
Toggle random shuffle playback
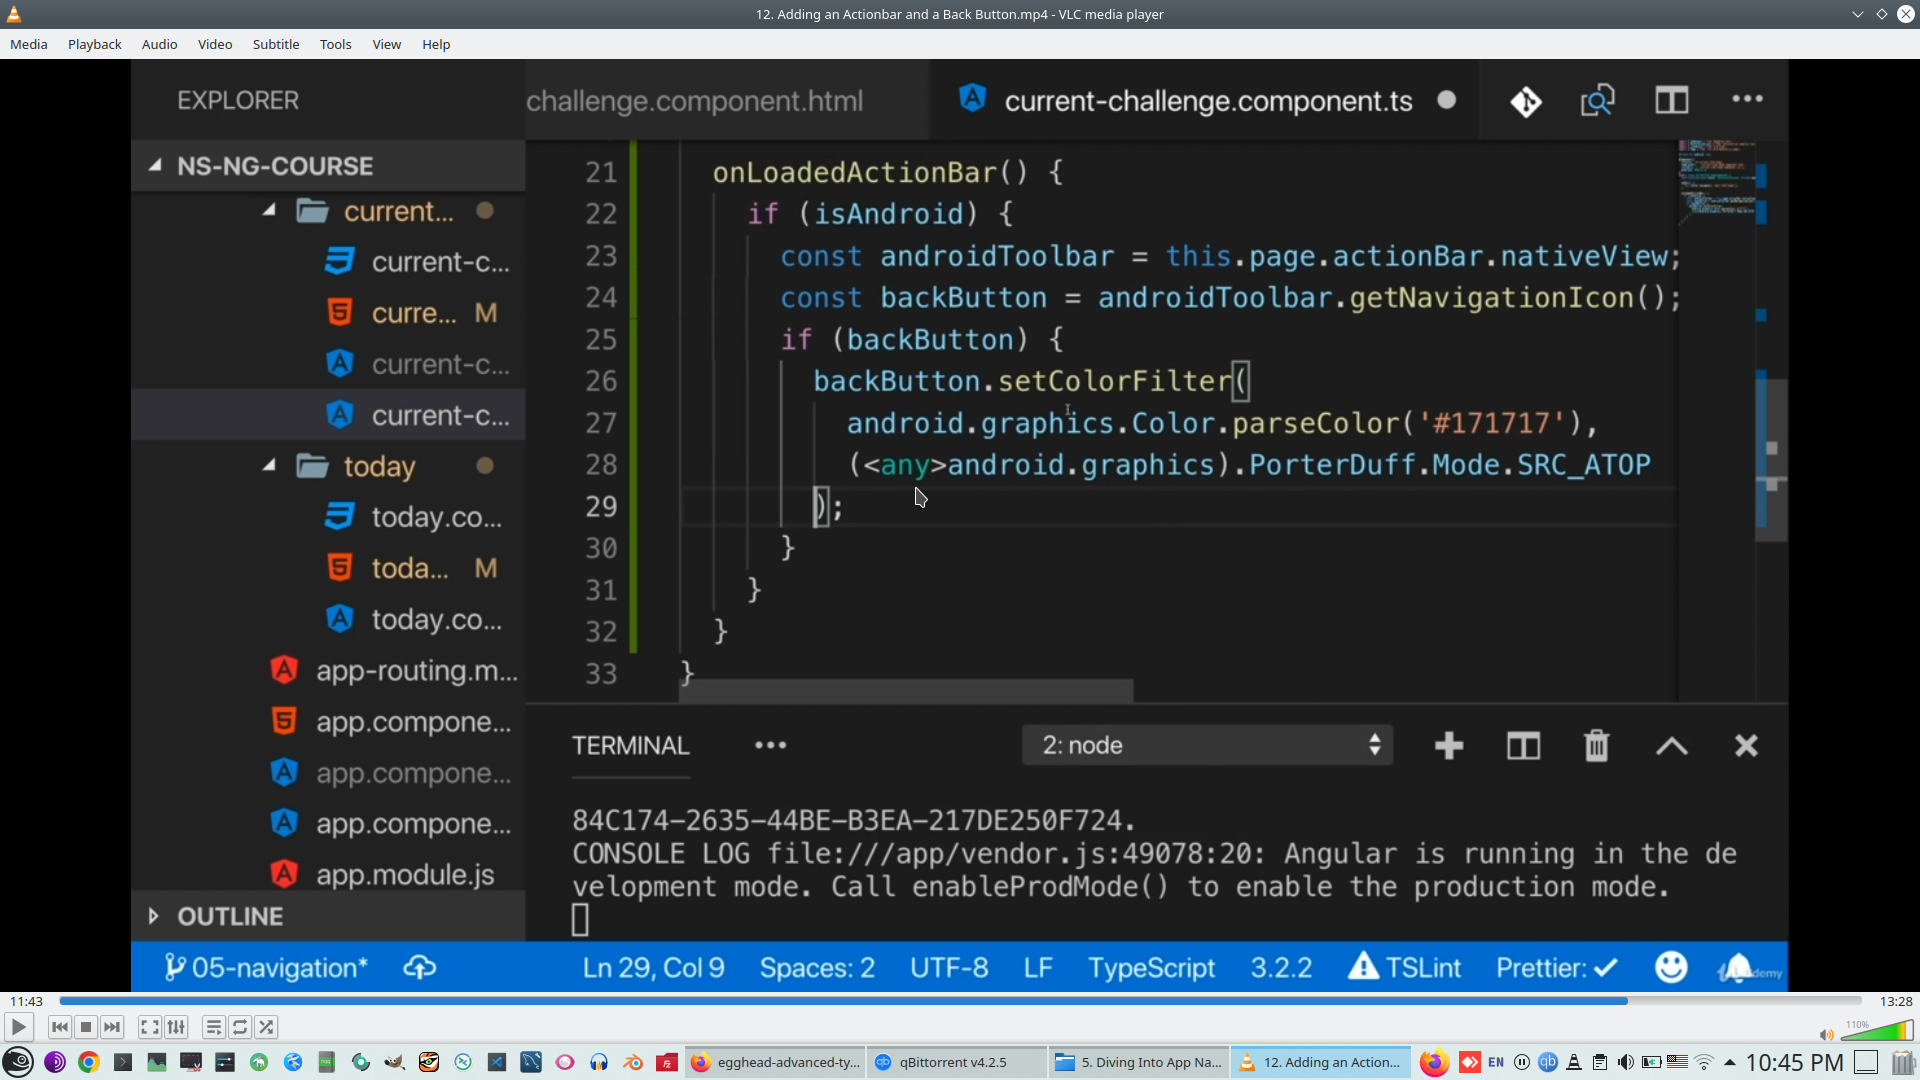click(266, 1027)
